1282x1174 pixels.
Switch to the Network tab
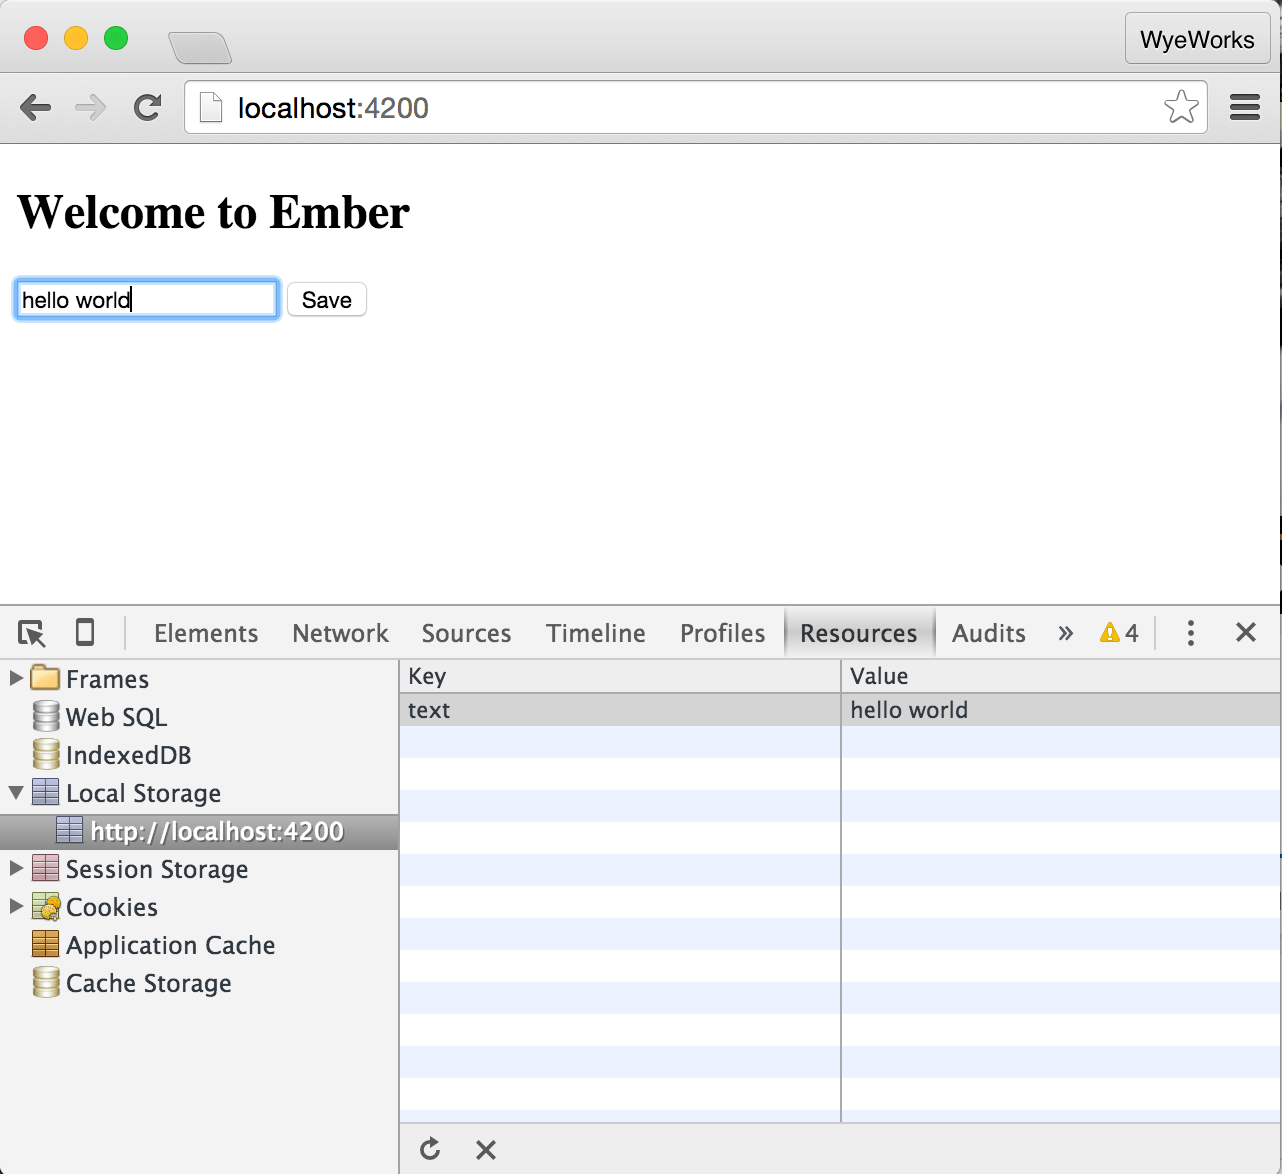(x=340, y=633)
